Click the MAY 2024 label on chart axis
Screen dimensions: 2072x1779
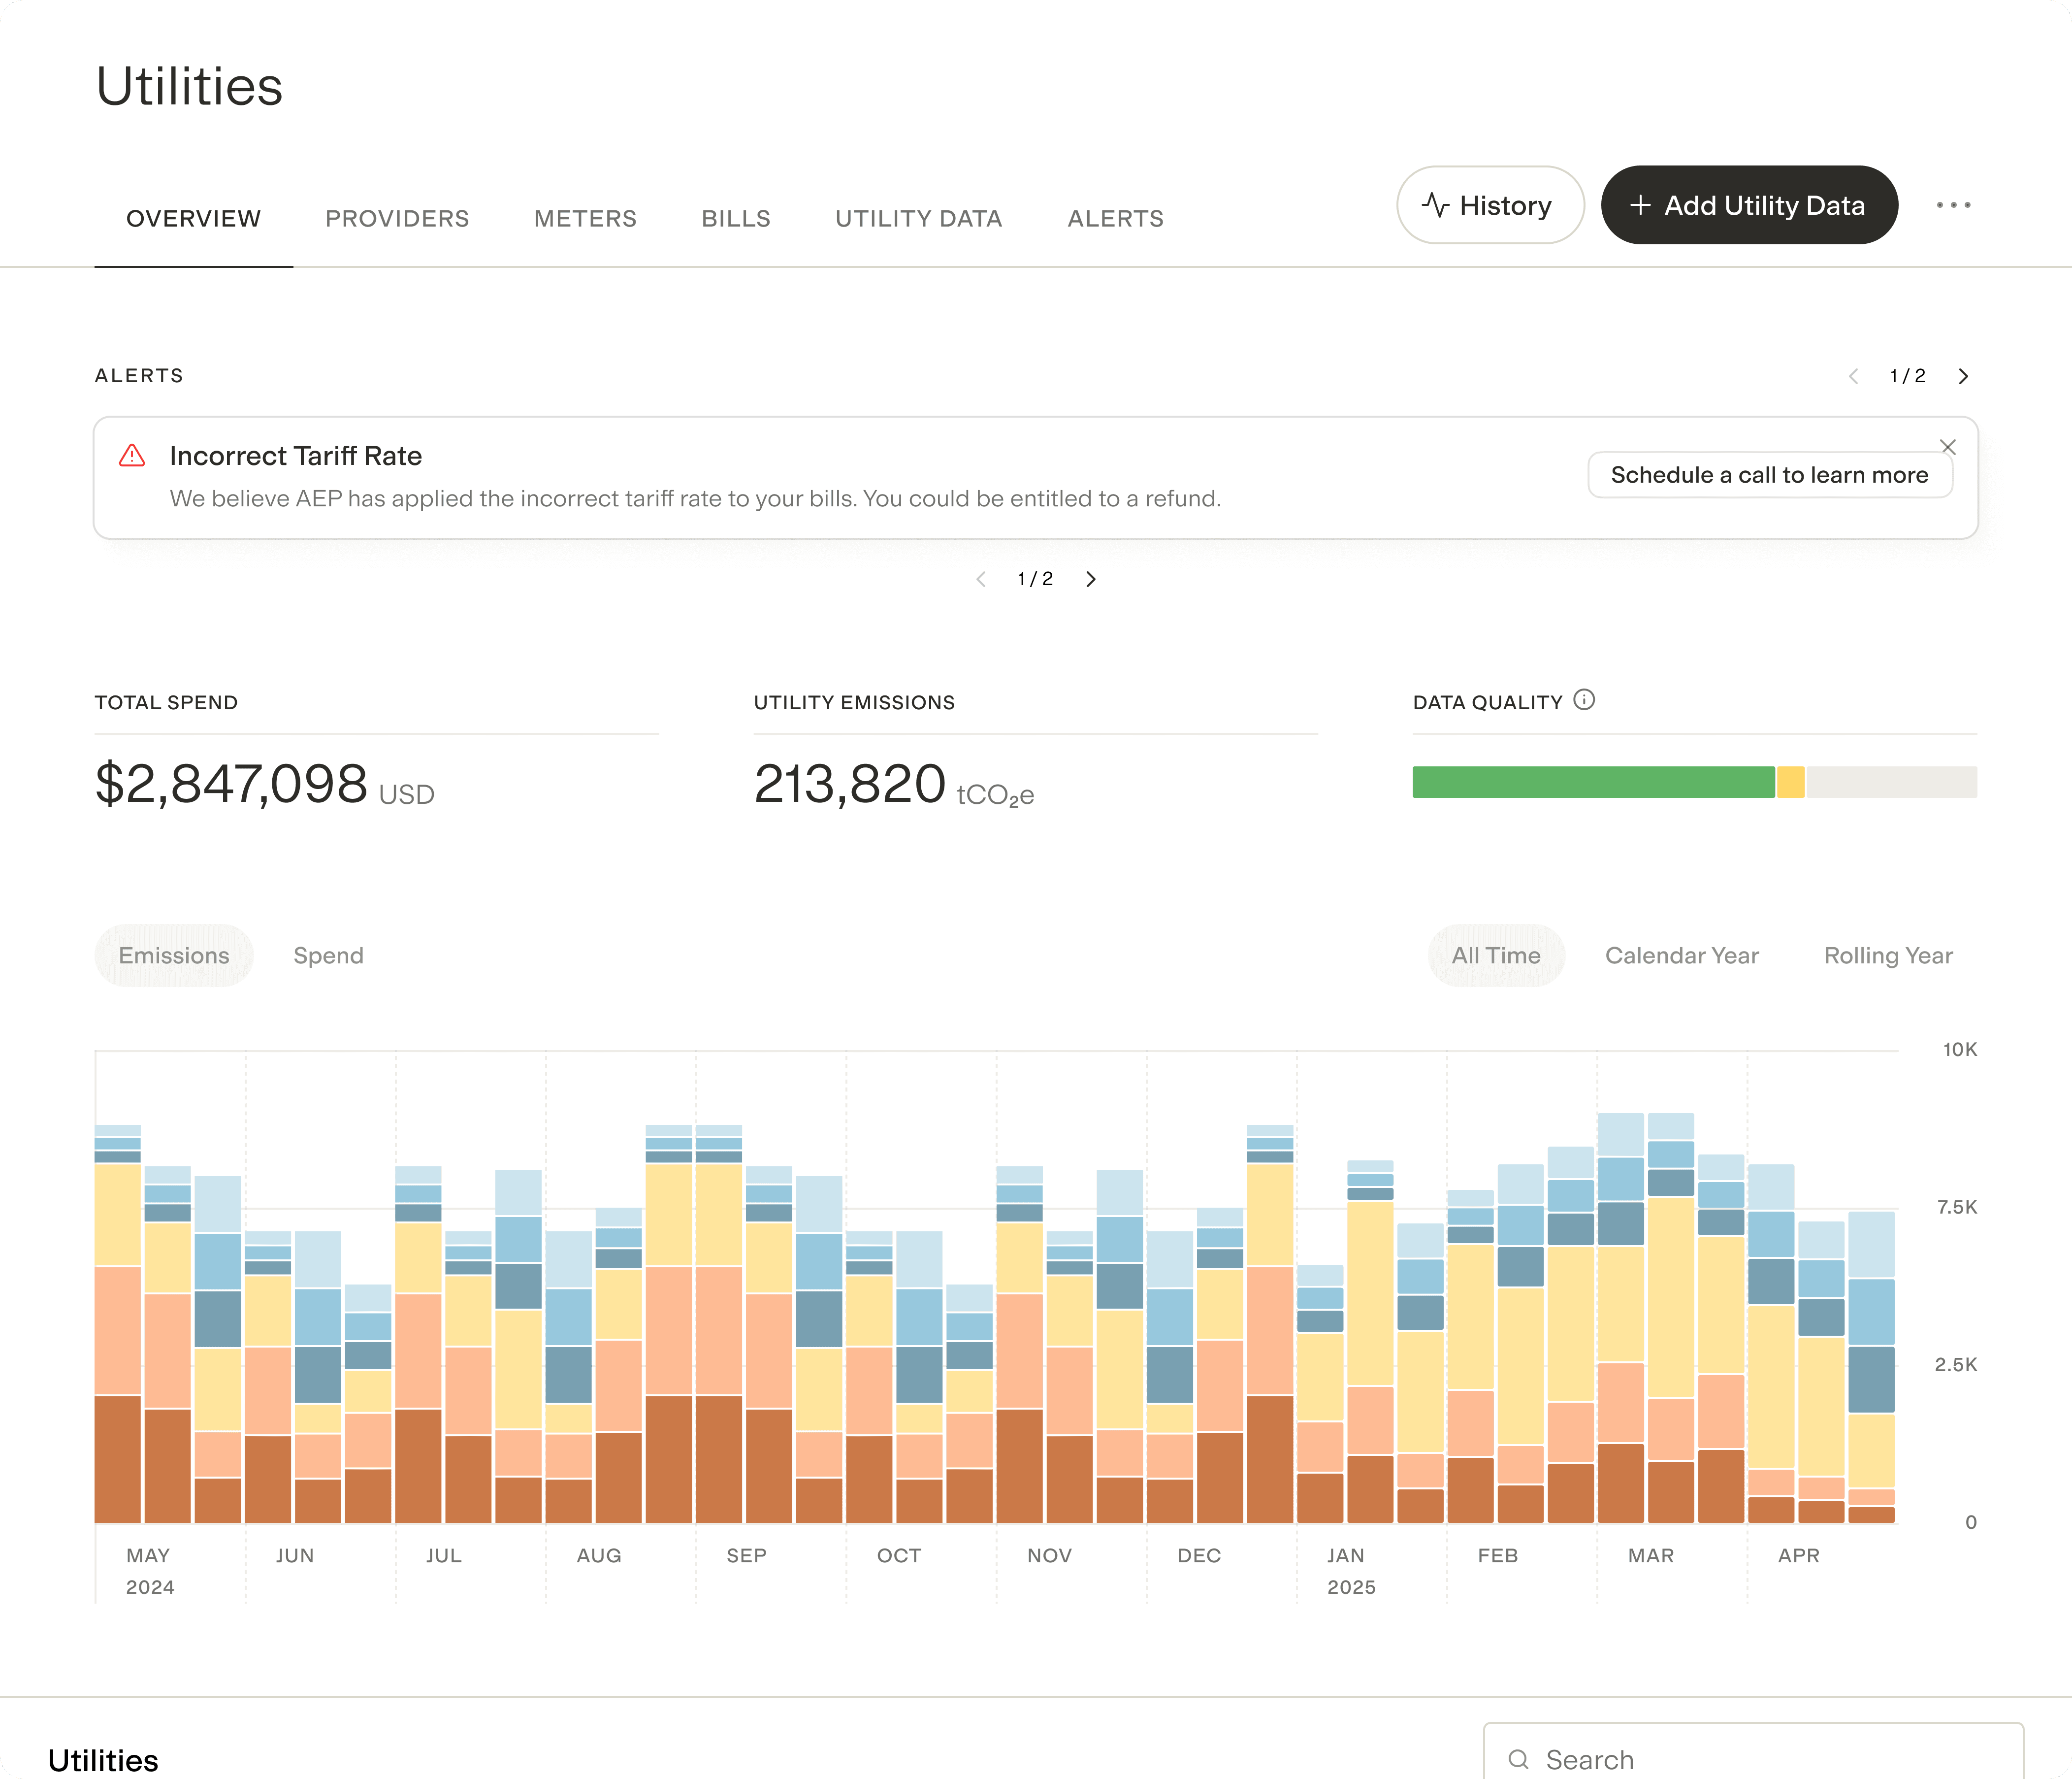[x=150, y=1571]
